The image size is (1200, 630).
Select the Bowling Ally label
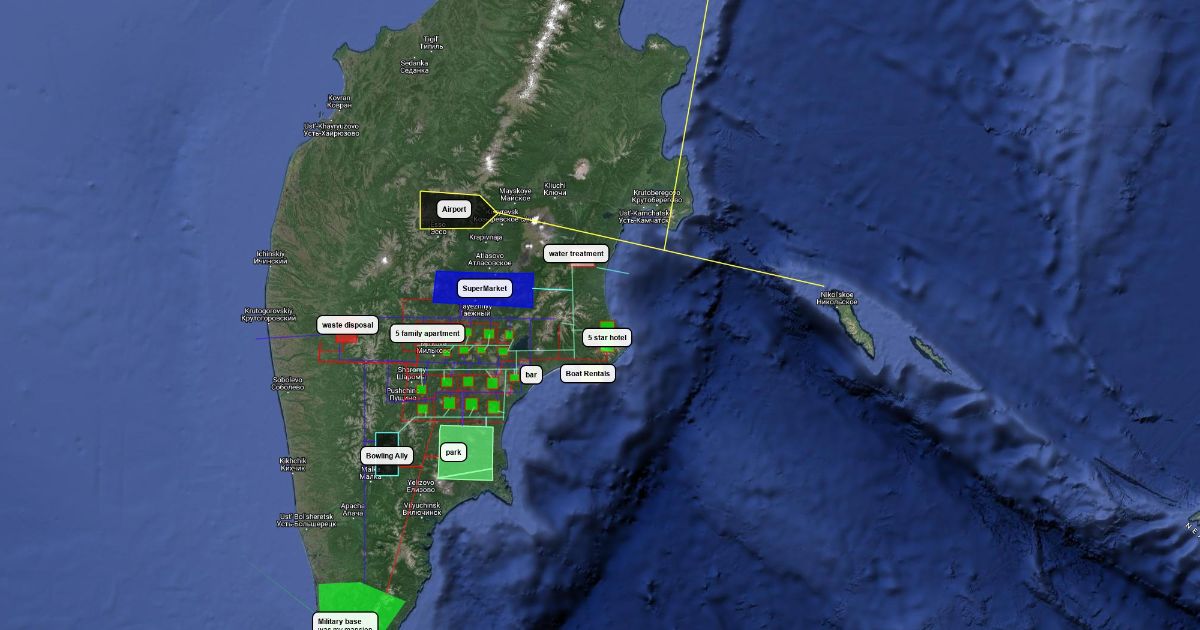pyautogui.click(x=387, y=456)
